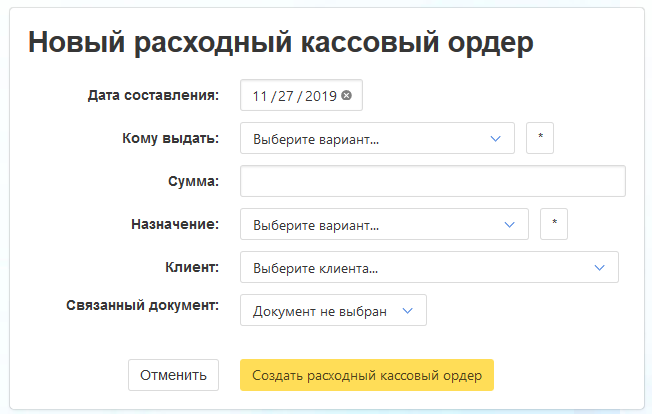Click the Сумма label text

(x=194, y=181)
